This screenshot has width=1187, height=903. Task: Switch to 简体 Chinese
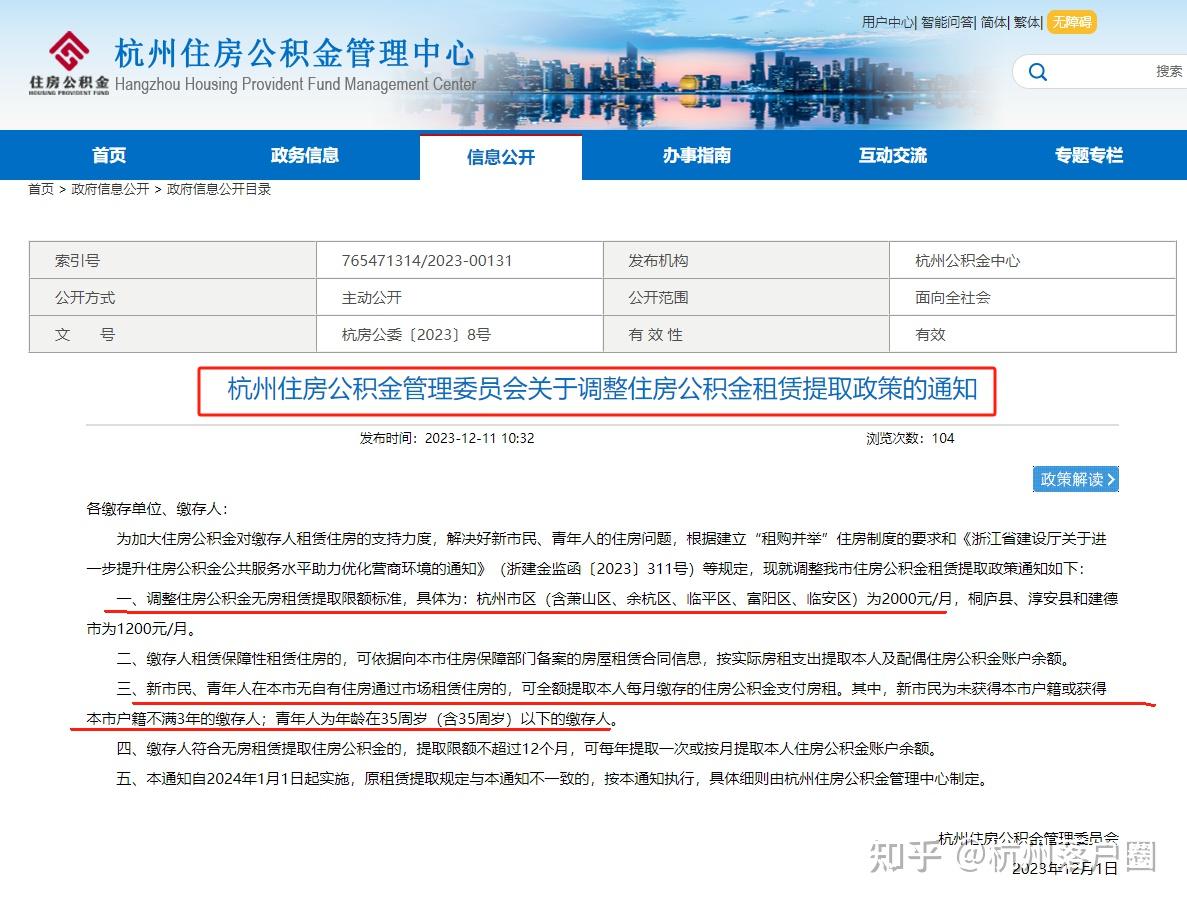[993, 22]
